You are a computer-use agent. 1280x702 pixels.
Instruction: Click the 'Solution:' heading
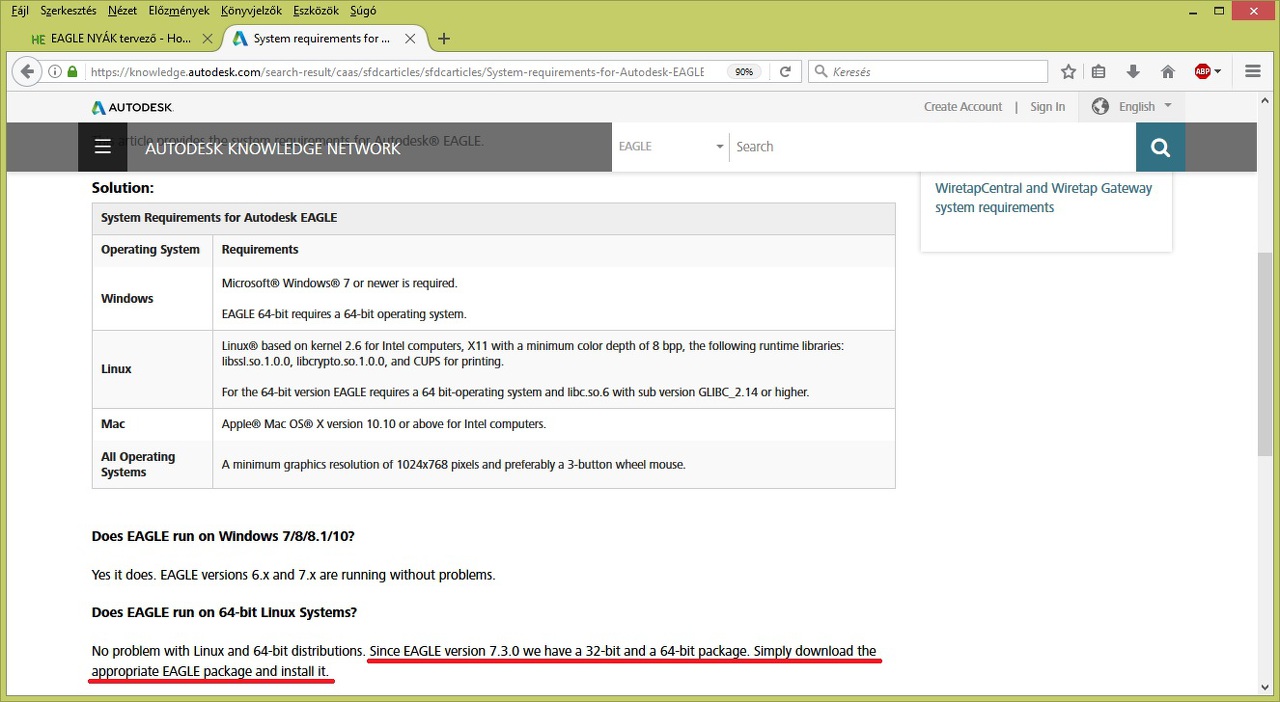point(123,188)
